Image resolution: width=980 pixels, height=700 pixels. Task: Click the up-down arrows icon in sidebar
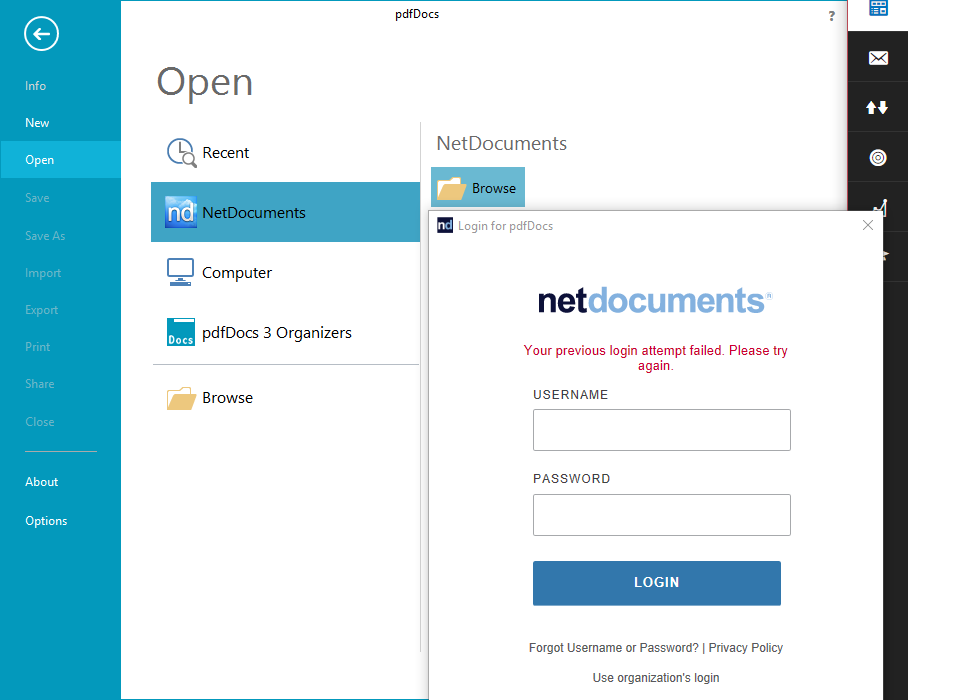tap(877, 108)
